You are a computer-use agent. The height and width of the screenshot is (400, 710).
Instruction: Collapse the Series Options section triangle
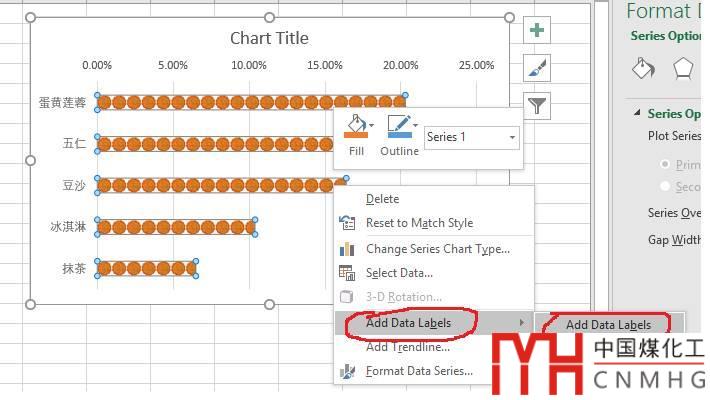click(638, 114)
